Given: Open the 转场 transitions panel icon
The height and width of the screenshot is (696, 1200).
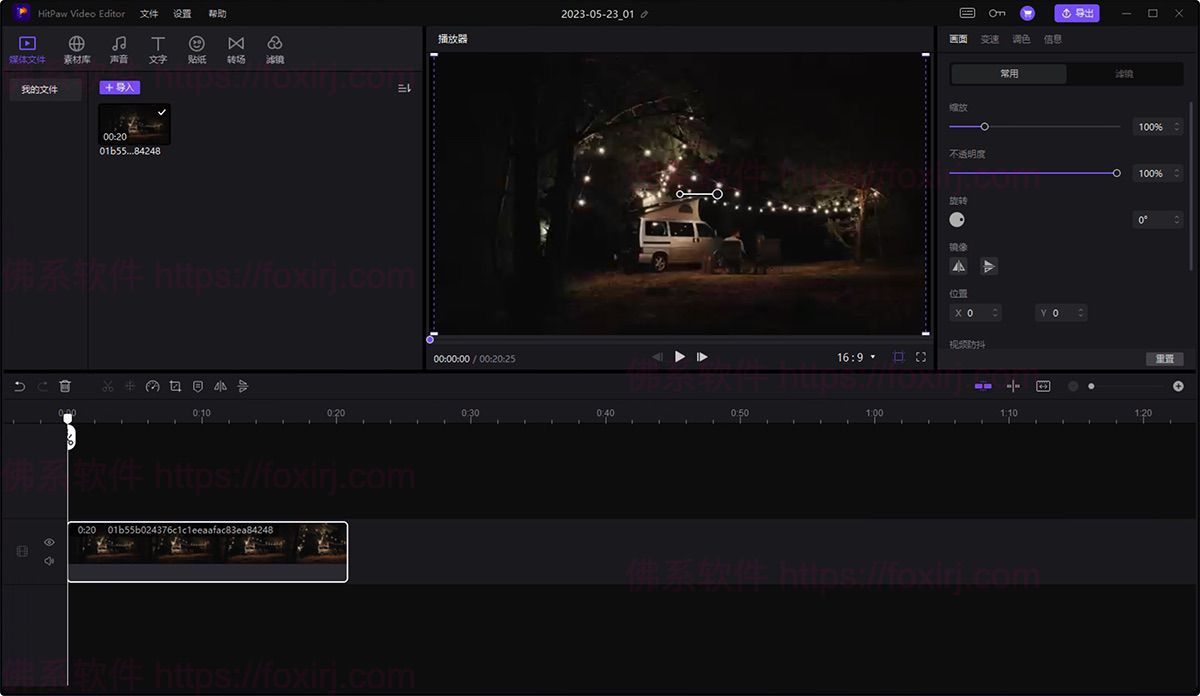Looking at the screenshot, I should pyautogui.click(x=236, y=49).
